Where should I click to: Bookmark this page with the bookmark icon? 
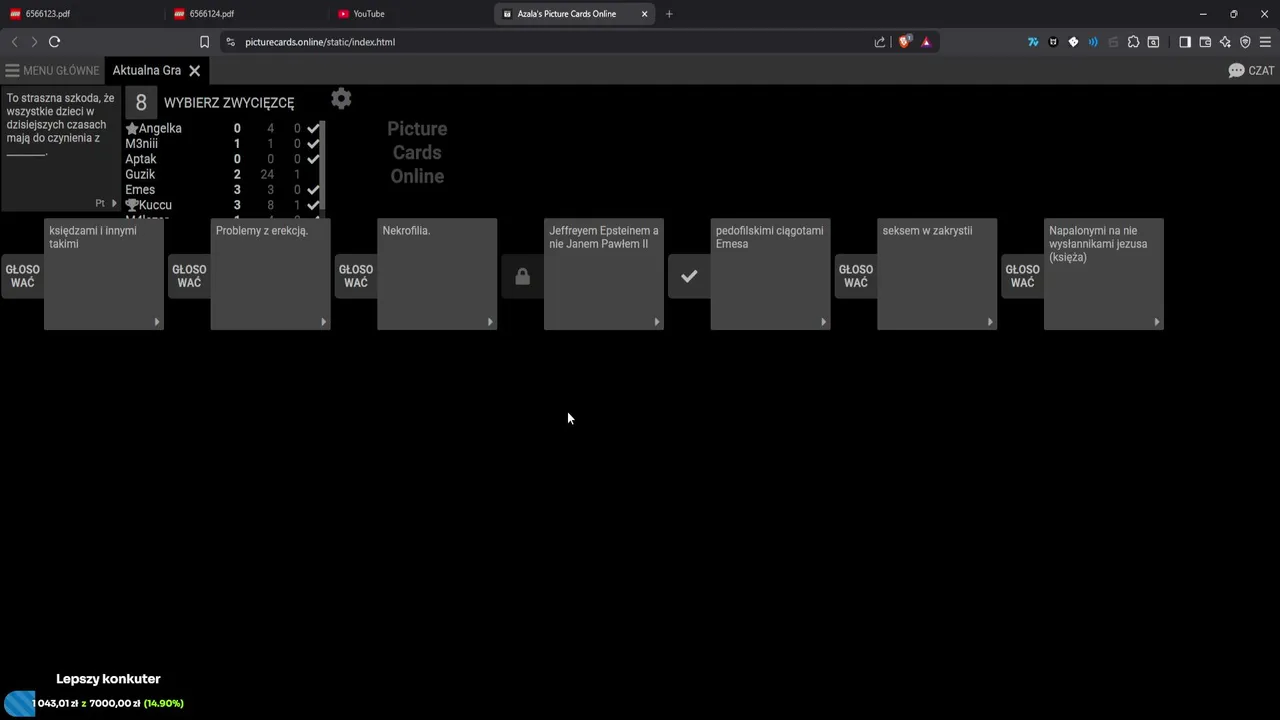[x=204, y=42]
